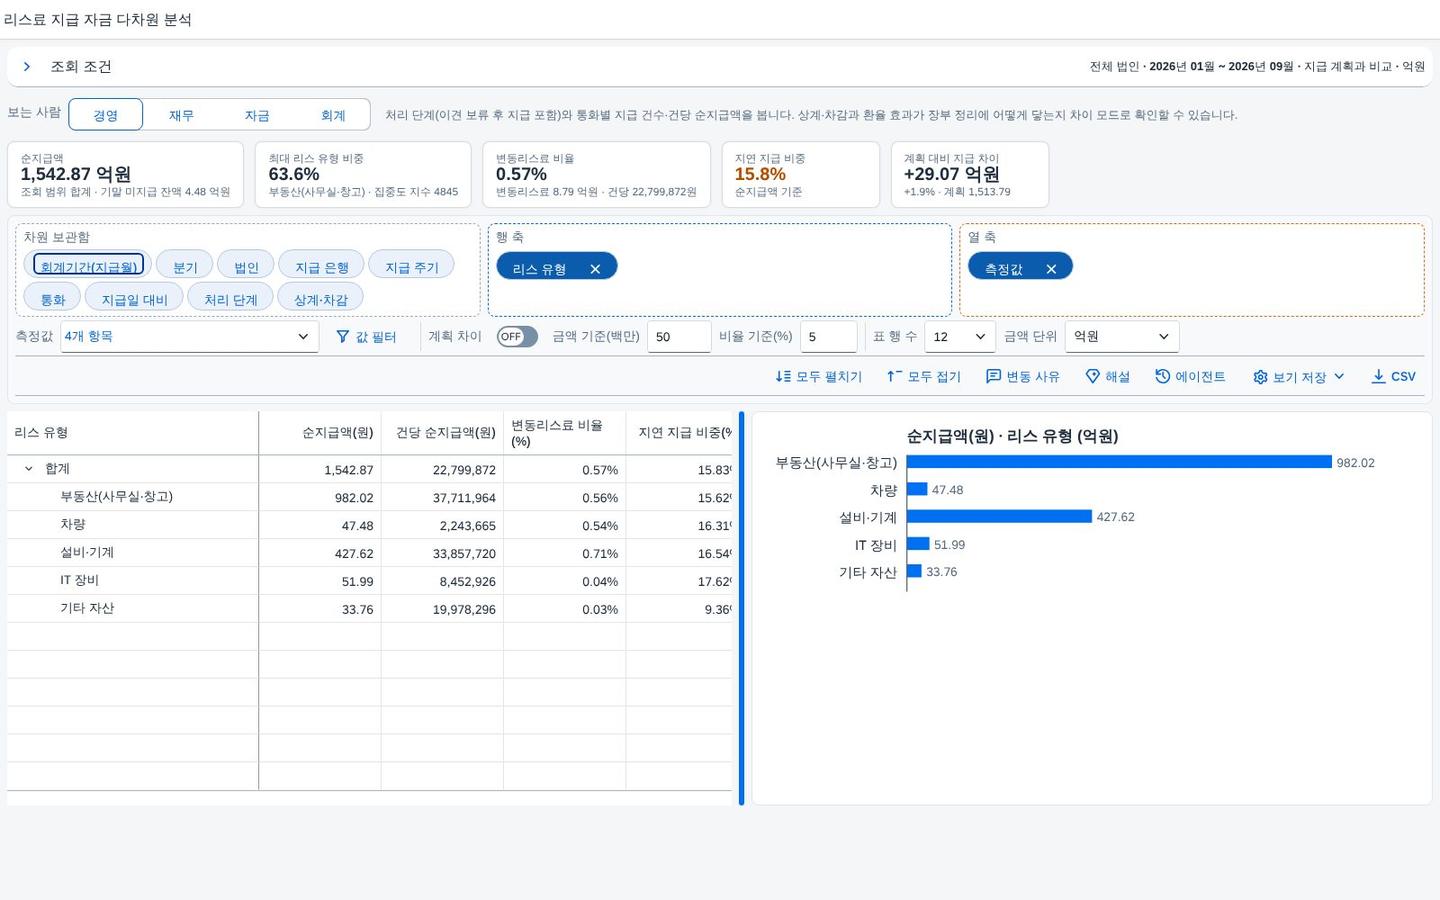Select the IT 장비 table row label
1440x900 pixels.
coord(79,581)
